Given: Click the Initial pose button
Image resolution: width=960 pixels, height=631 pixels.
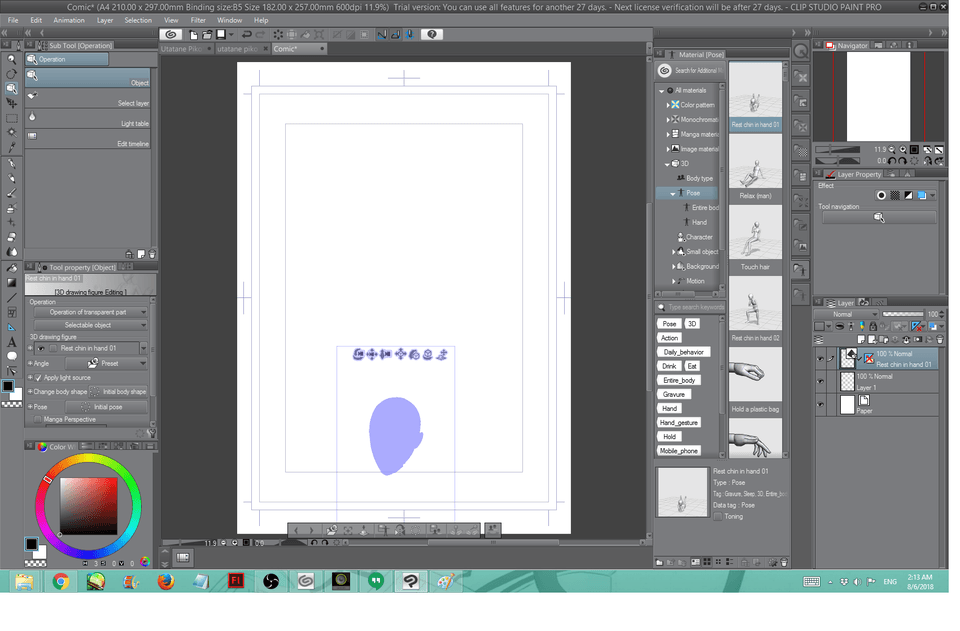Looking at the screenshot, I should 108,407.
